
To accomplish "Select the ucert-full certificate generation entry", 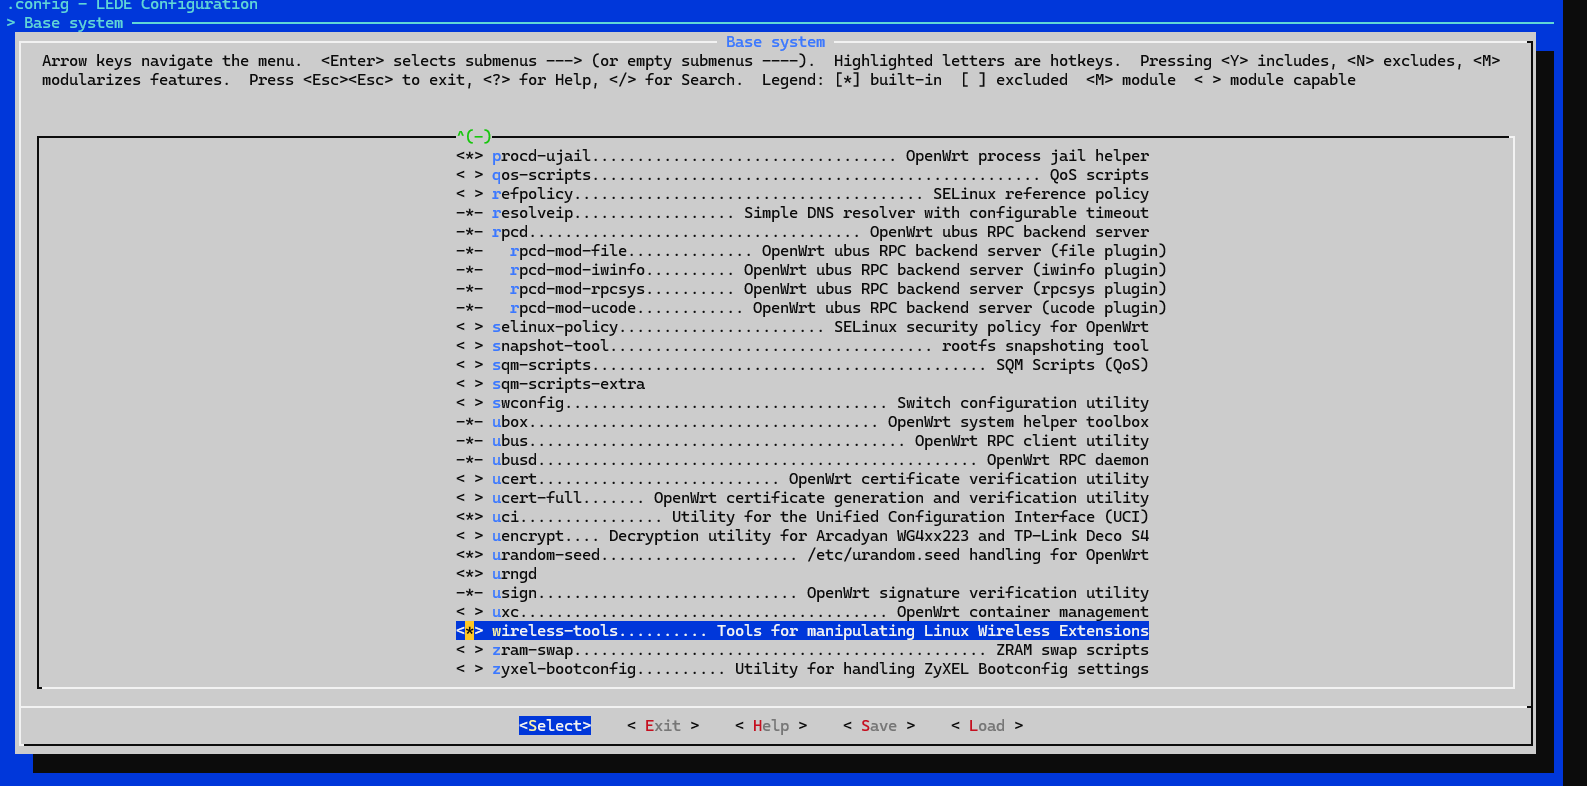I will 802,498.
